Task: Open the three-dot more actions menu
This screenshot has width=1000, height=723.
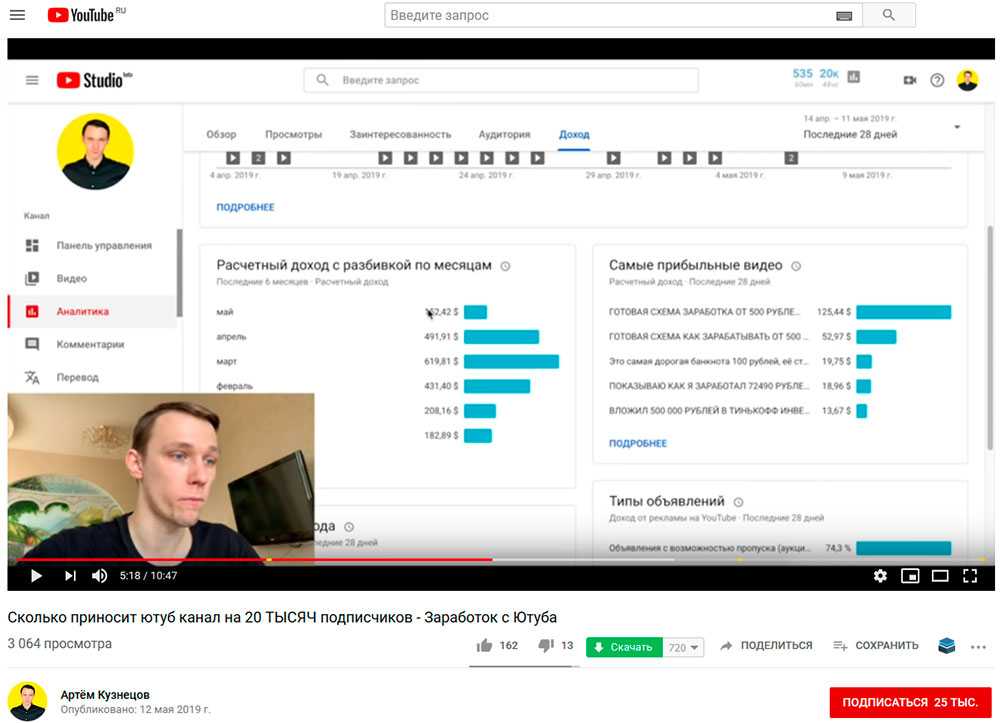Action: tap(978, 647)
